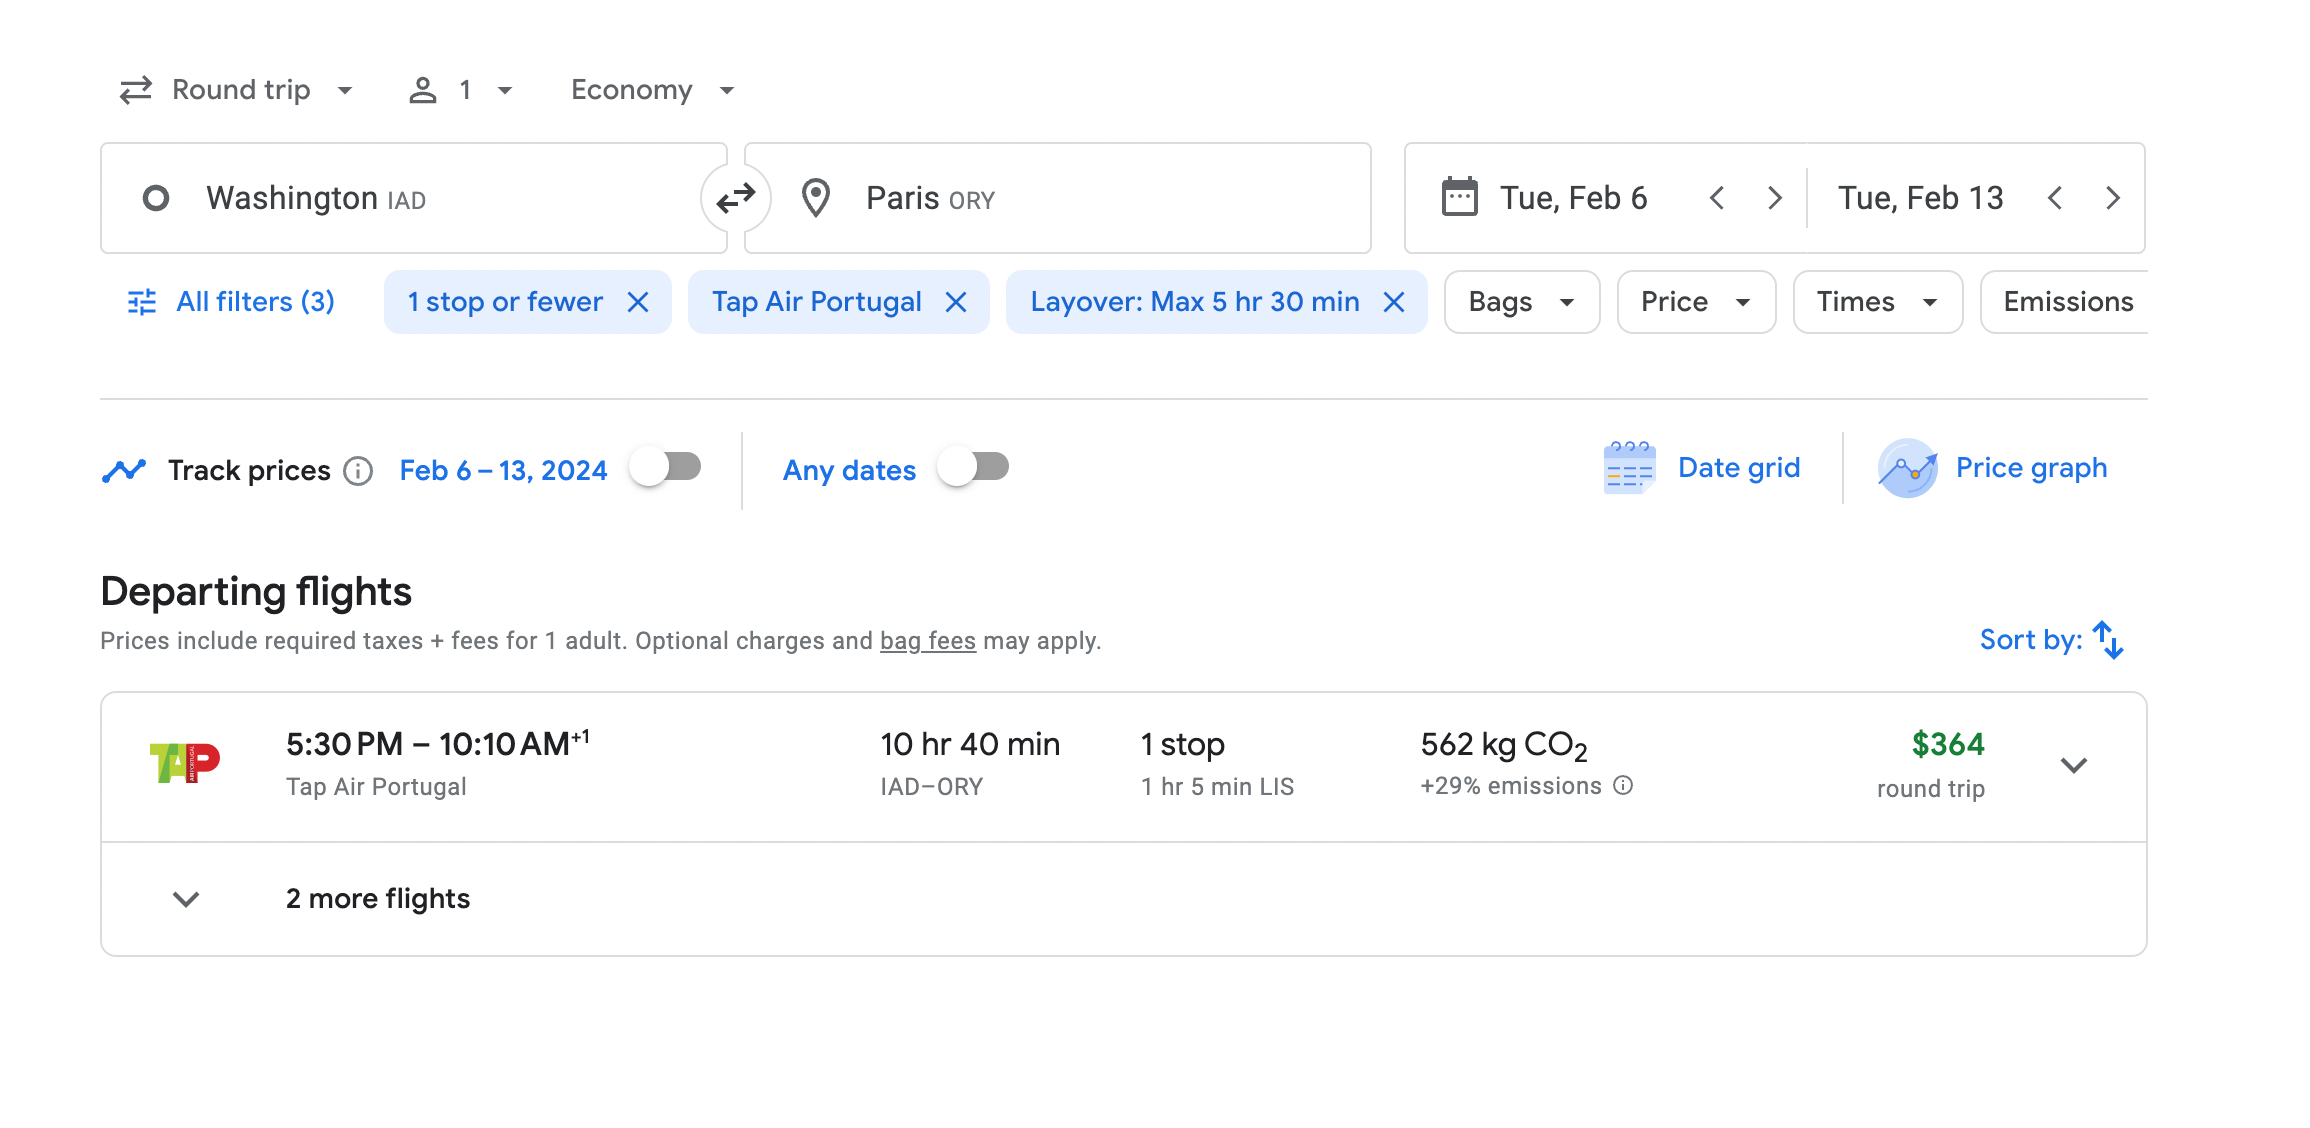Expand the $364 Tap Air Portugal flight
Screen dimensions: 2310x1128
click(x=2074, y=765)
